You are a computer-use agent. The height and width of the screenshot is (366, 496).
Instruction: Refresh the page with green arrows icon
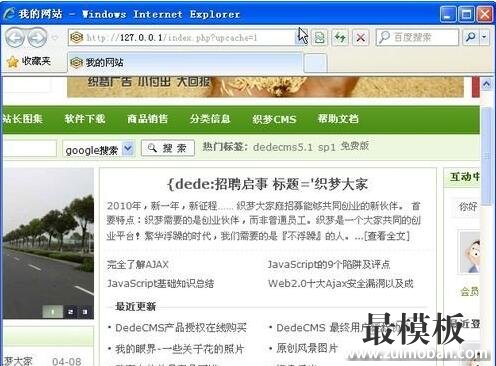[340, 37]
